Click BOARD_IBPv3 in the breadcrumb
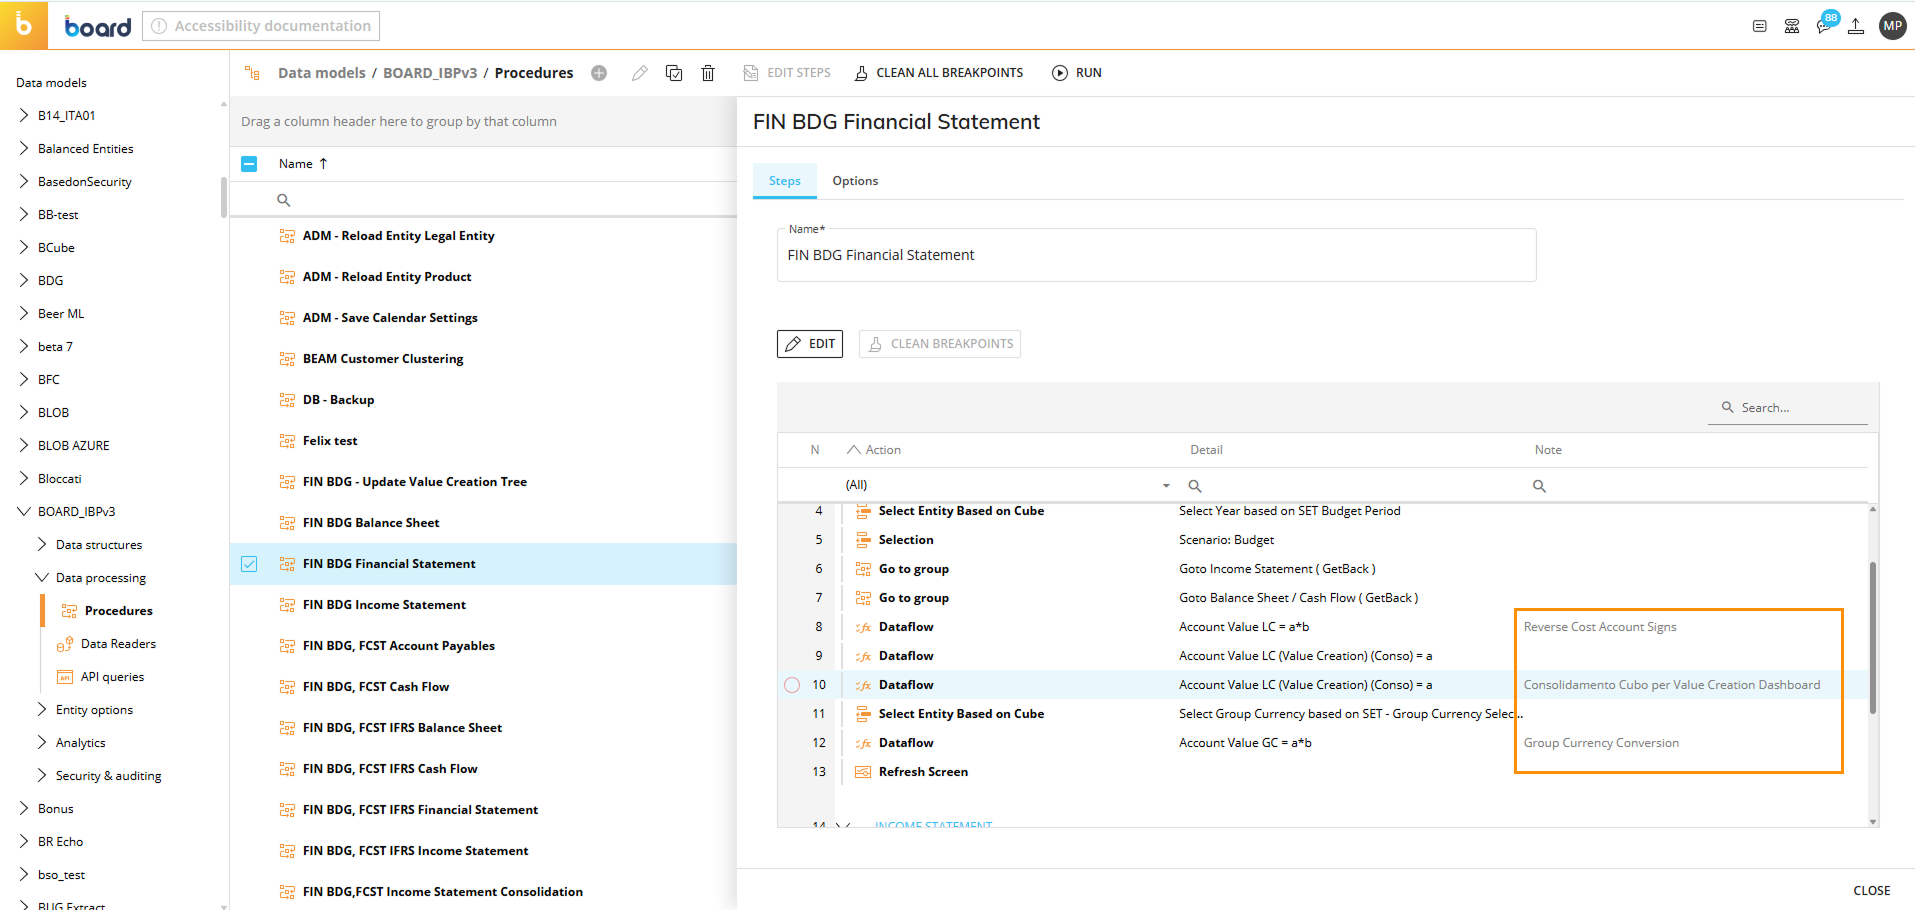This screenshot has width=1915, height=910. pos(430,73)
